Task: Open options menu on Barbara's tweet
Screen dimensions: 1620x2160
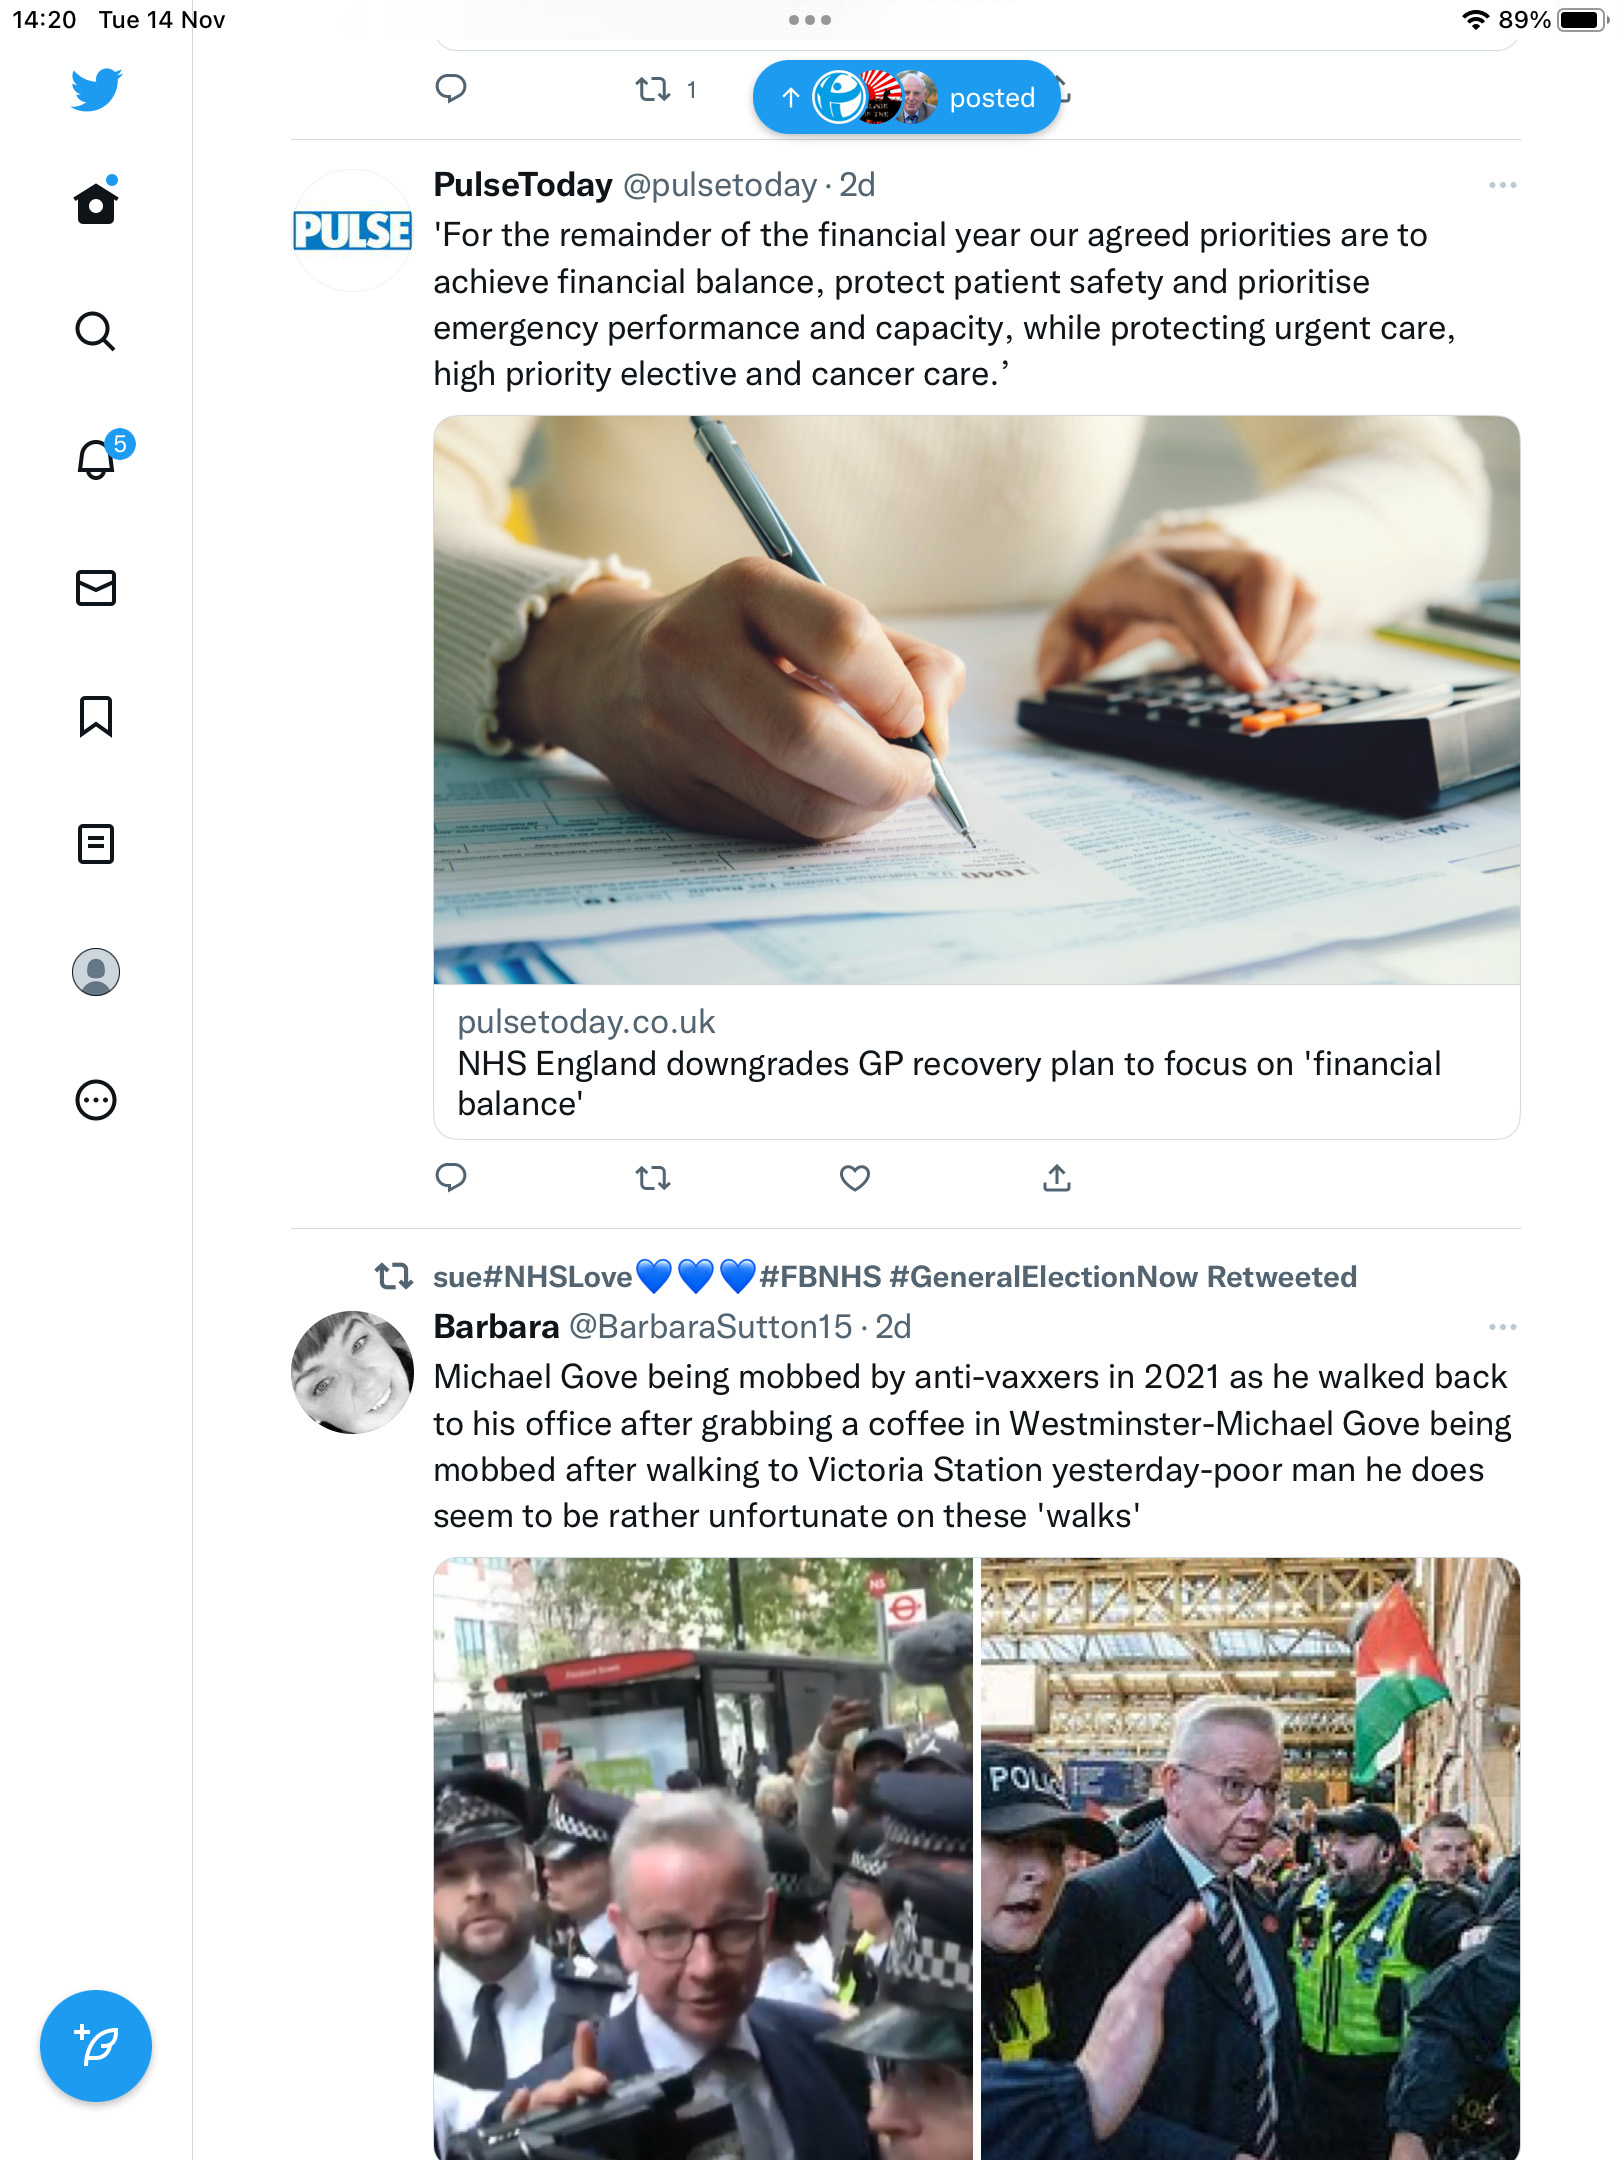Action: pos(1502,1327)
